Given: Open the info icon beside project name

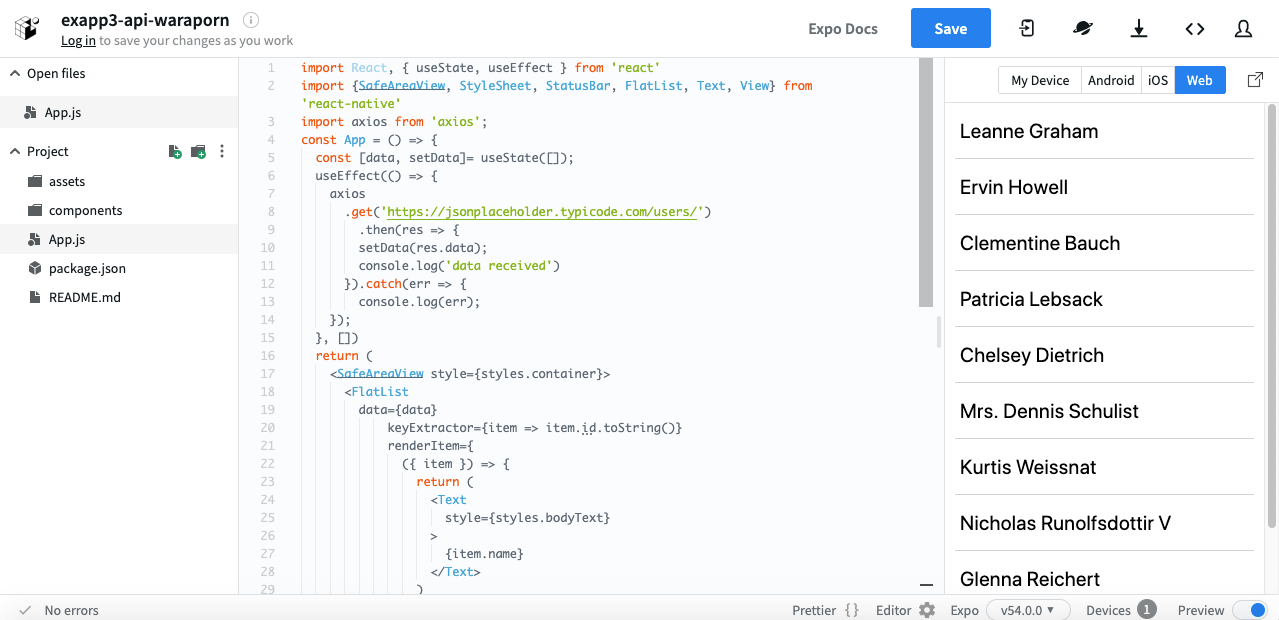Looking at the screenshot, I should click(x=251, y=20).
